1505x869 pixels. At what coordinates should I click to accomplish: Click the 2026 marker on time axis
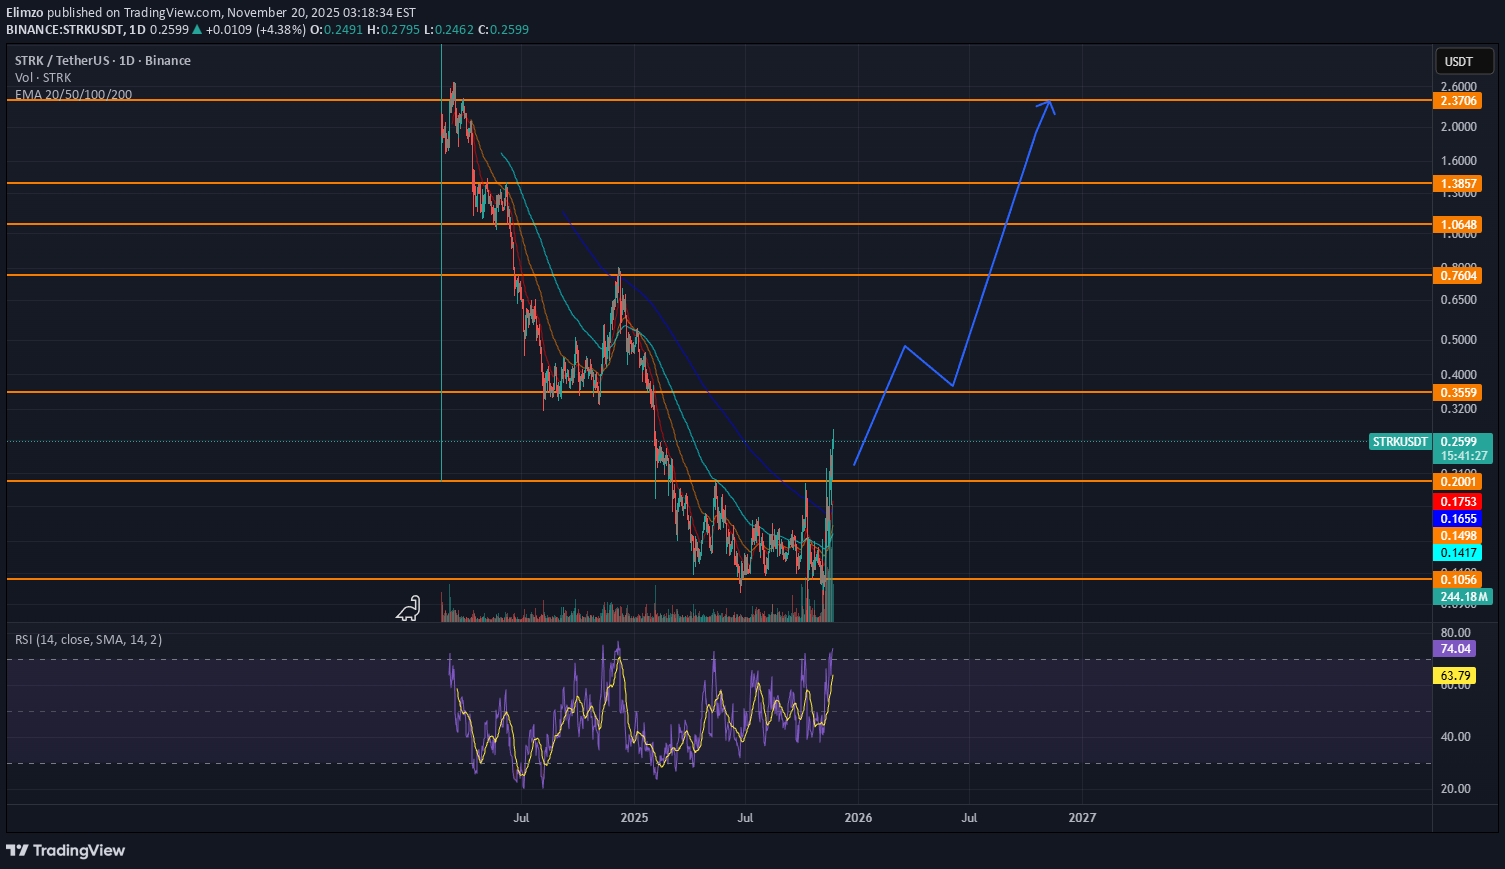coord(858,818)
